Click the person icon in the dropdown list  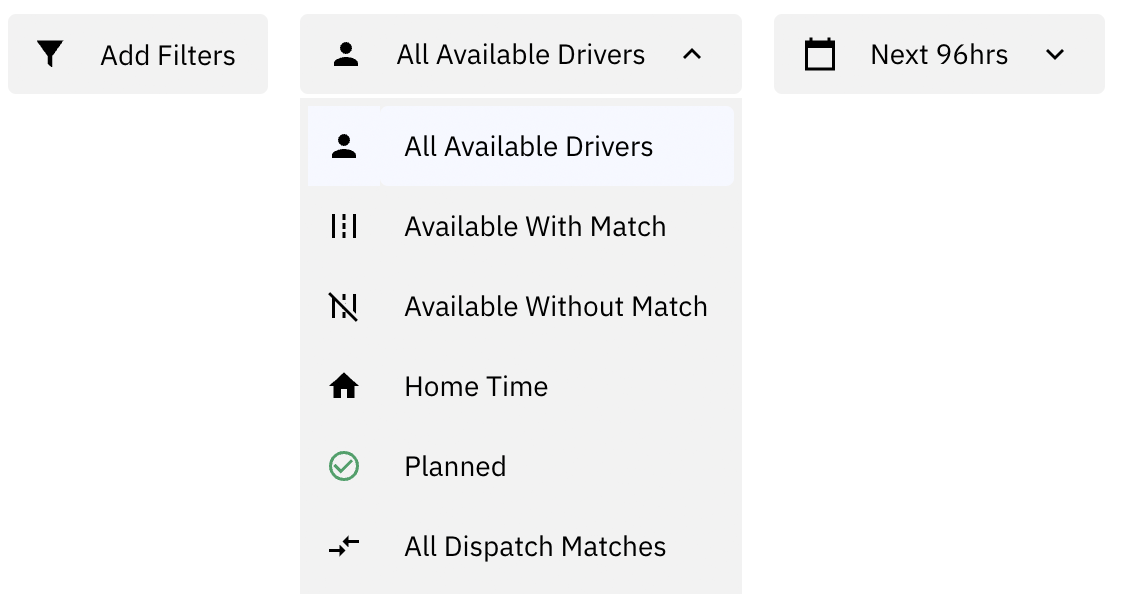pyautogui.click(x=344, y=146)
